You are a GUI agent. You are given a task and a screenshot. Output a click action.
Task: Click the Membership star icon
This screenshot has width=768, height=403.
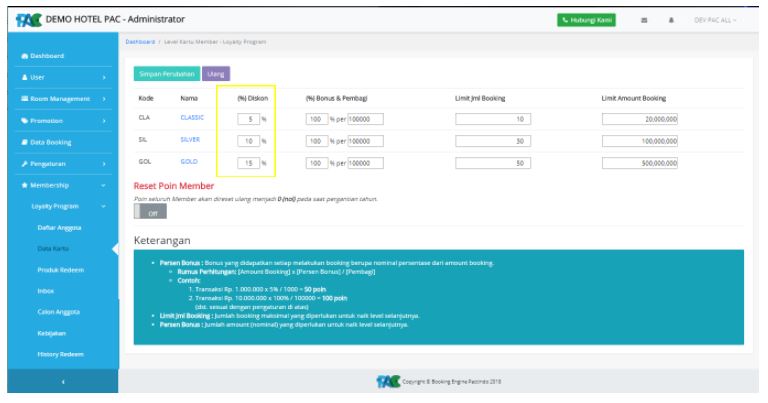(x=24, y=185)
